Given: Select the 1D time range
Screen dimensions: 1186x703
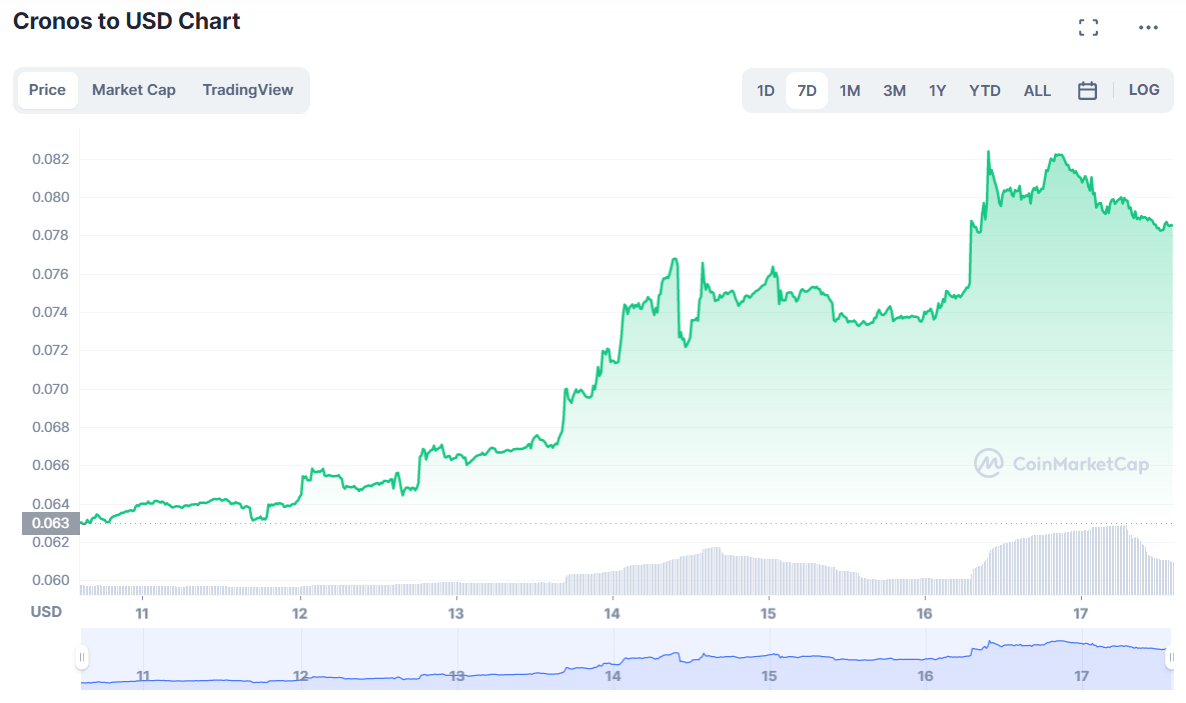Looking at the screenshot, I should (x=765, y=91).
